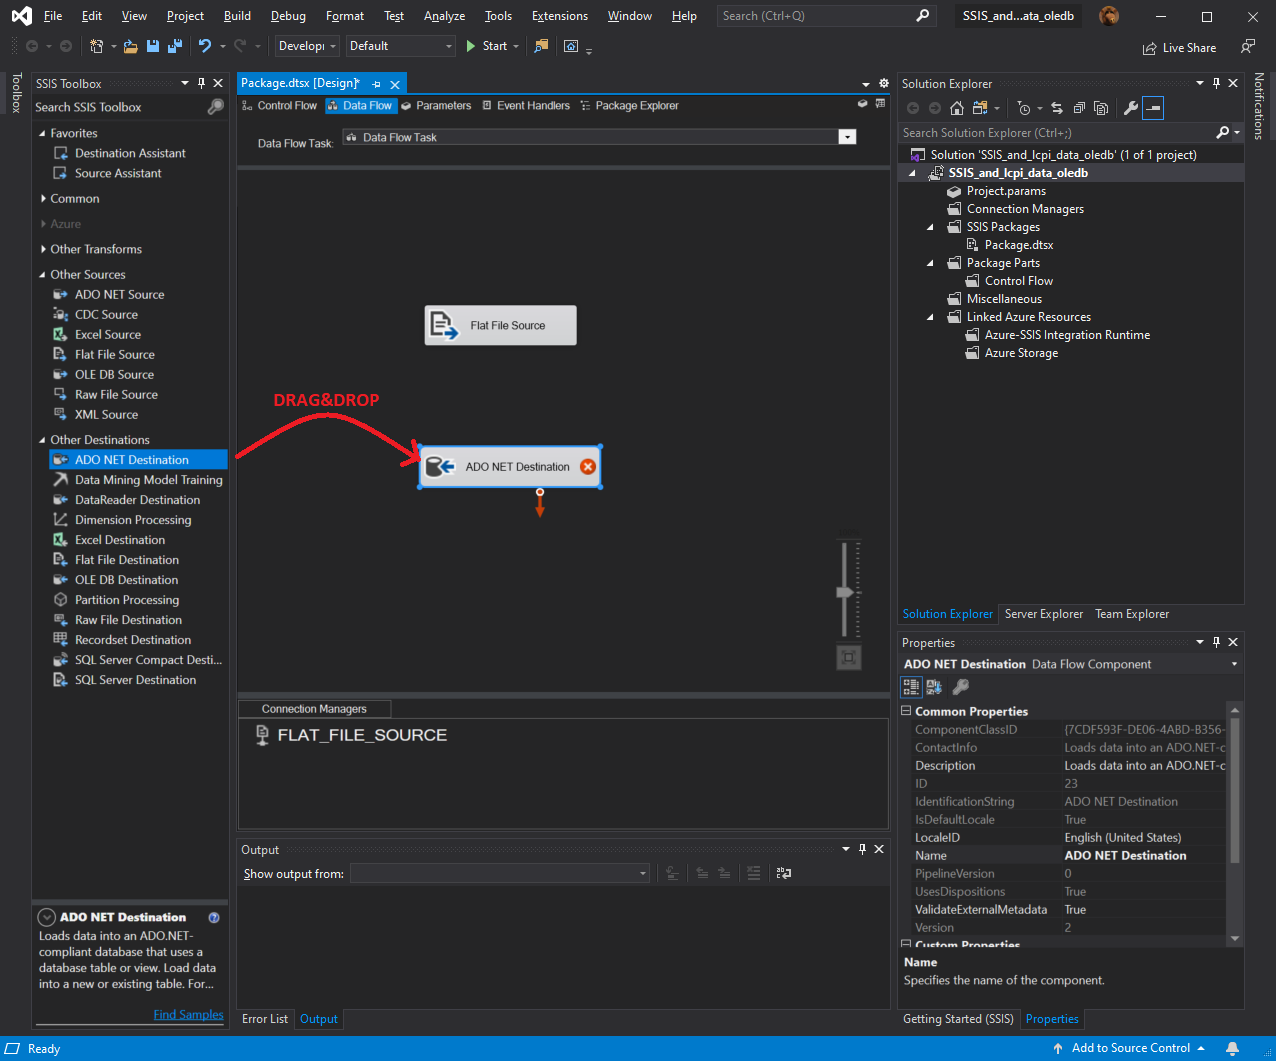
Task: Click the error badge on ADO NET Destination
Action: [588, 467]
